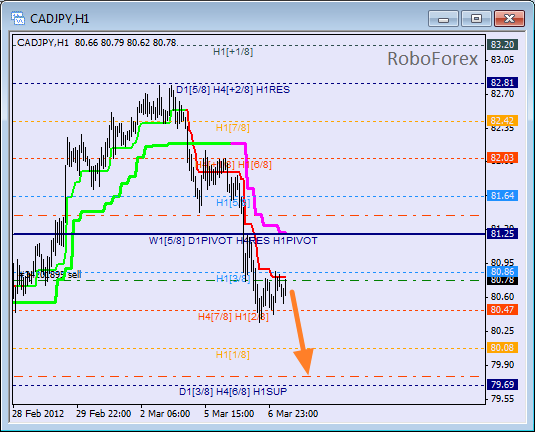Maximize the CADJPY,H1 chart window
The image size is (535, 432).
click(476, 19)
